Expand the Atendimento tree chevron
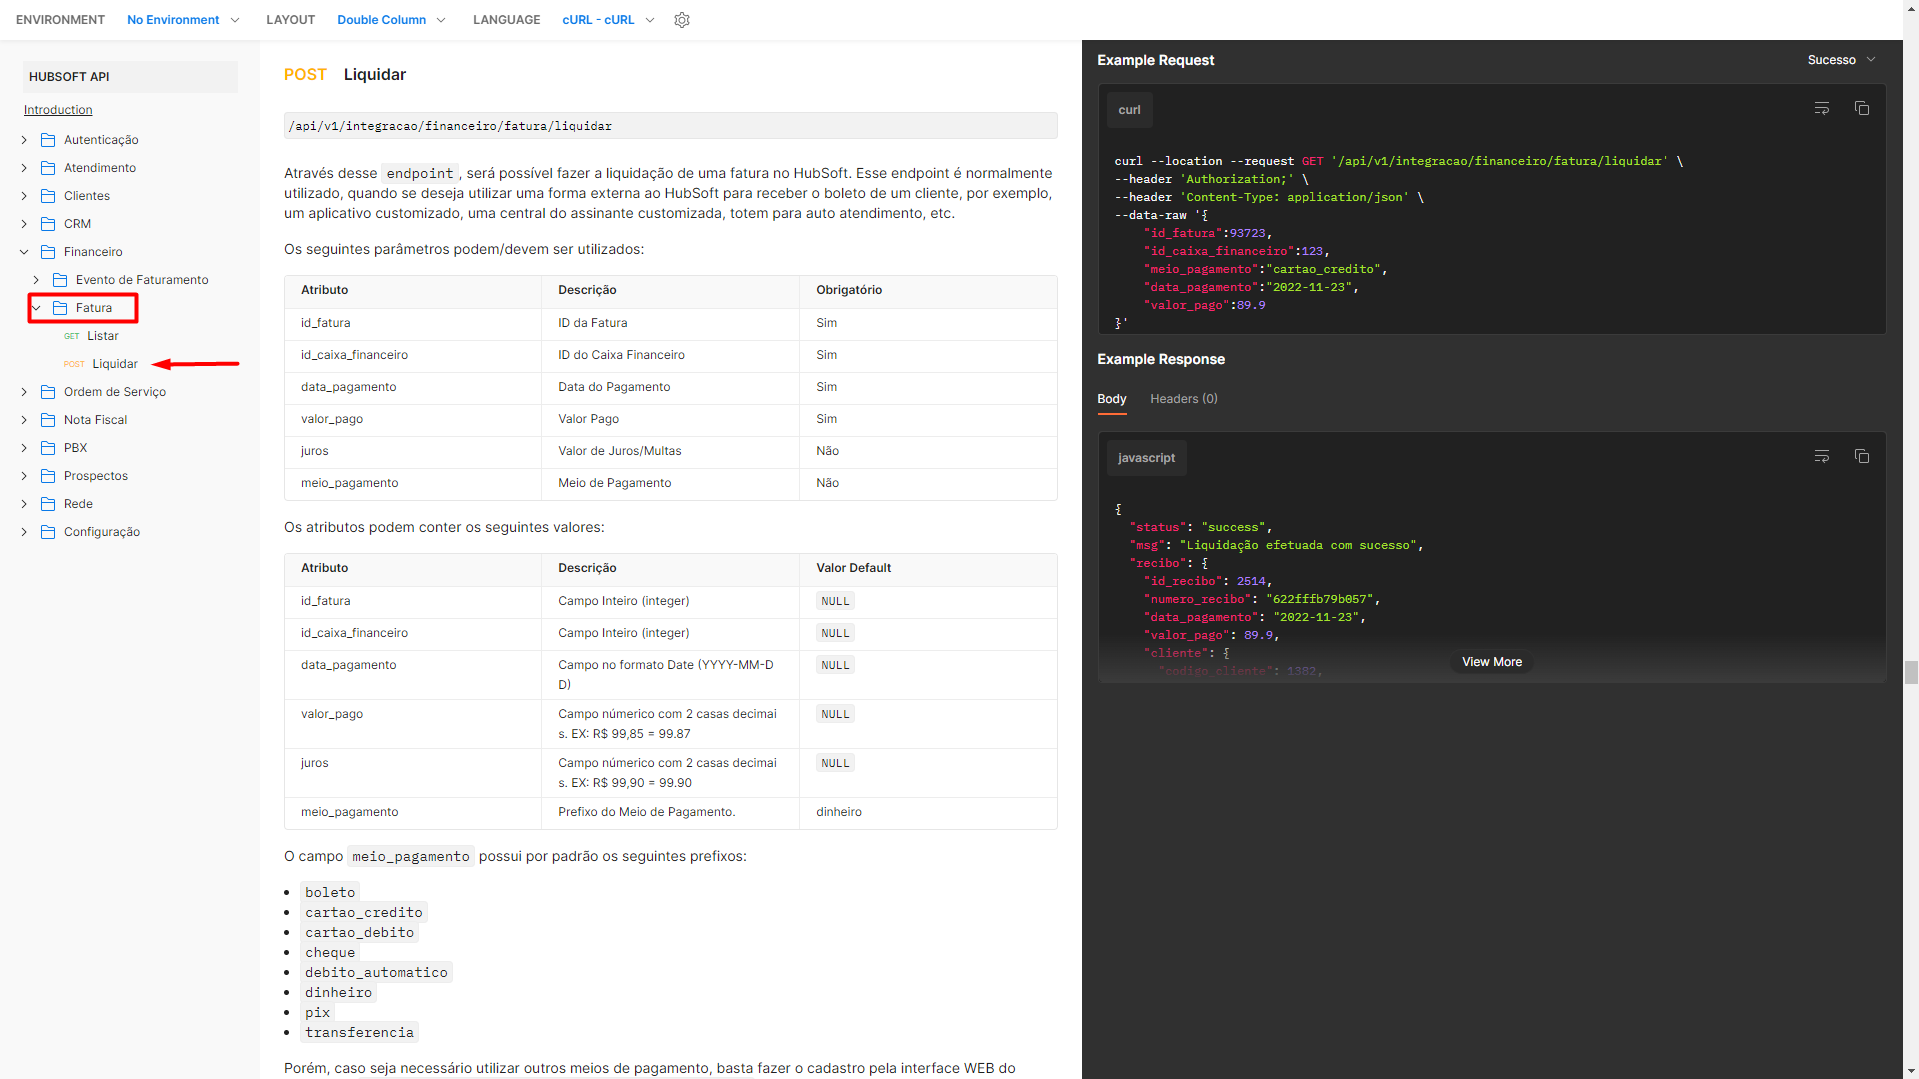This screenshot has width=1919, height=1079. (24, 168)
